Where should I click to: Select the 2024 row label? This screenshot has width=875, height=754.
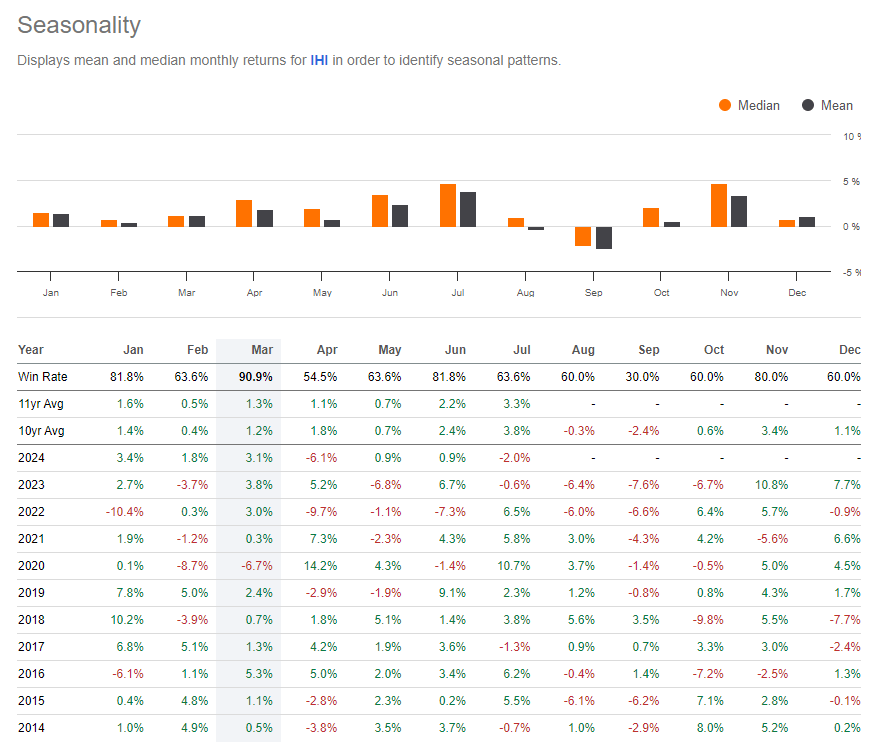tap(32, 458)
